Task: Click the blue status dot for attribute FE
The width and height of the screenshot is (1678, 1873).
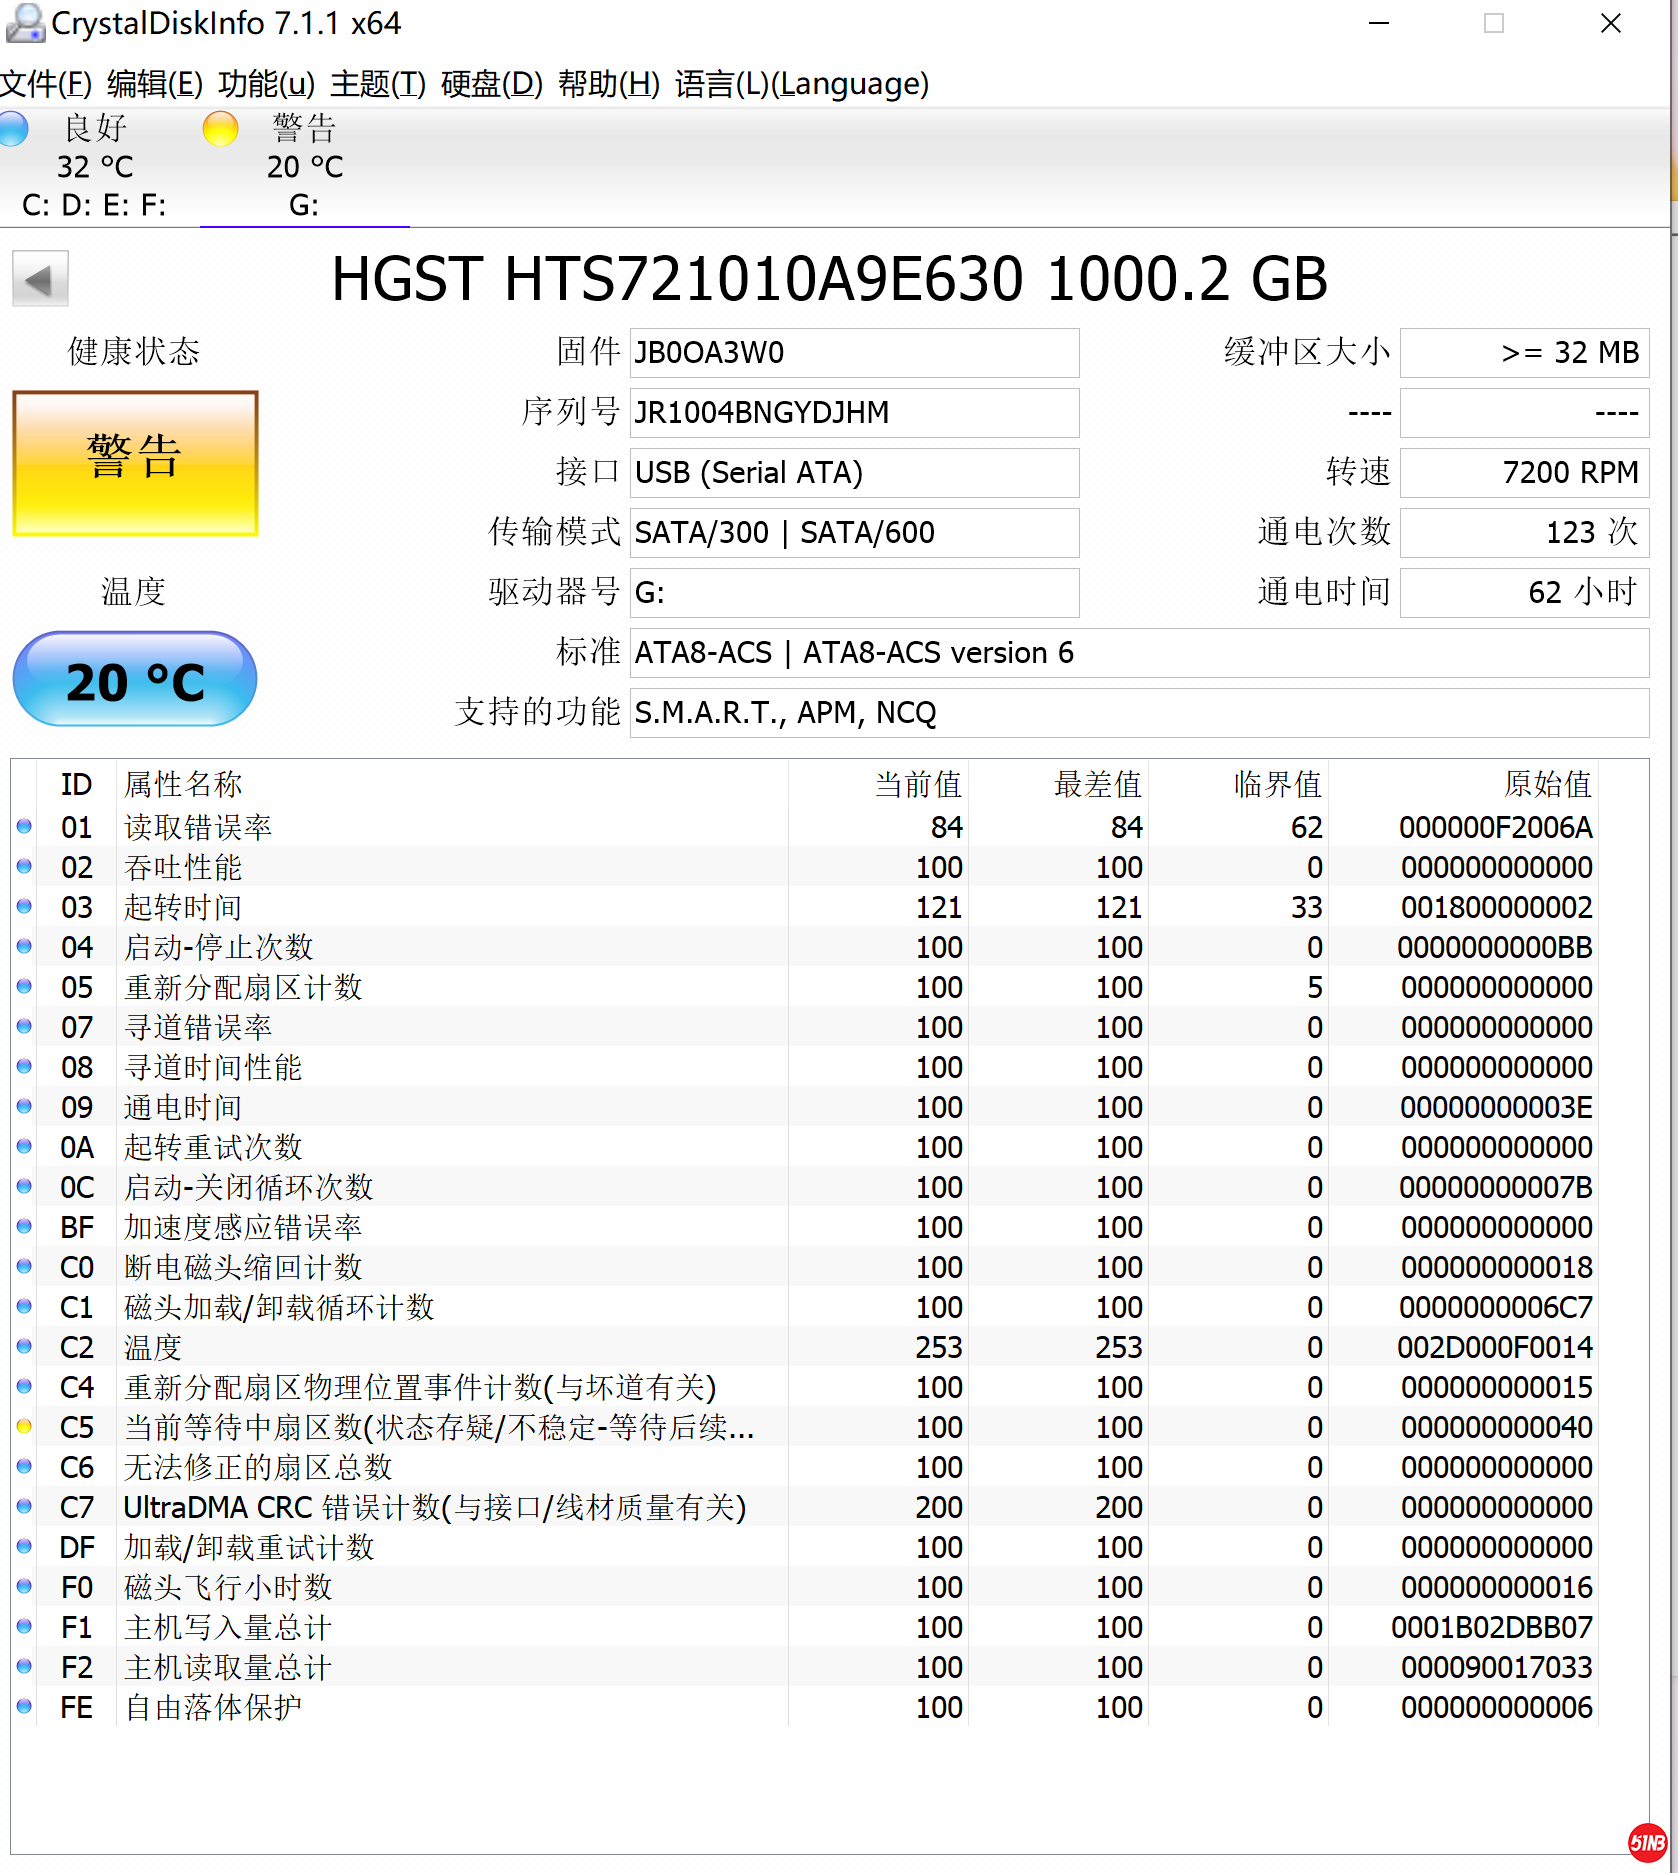Action: click(x=25, y=1707)
